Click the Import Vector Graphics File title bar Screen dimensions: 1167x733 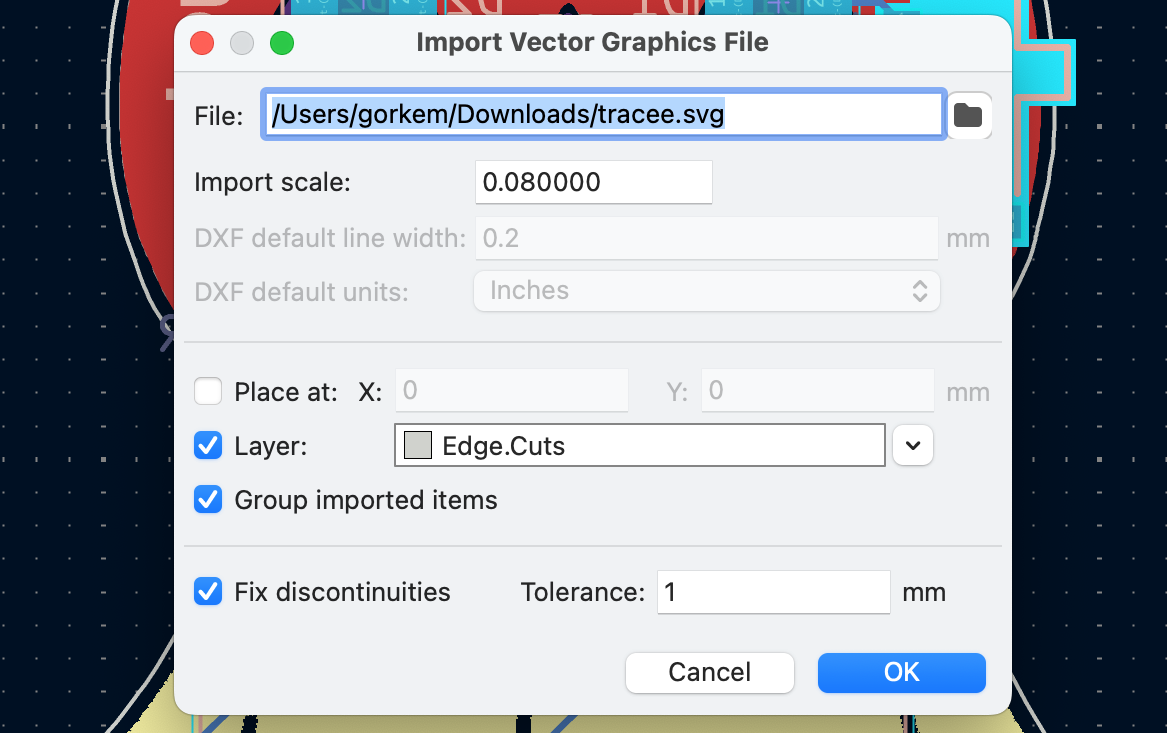point(592,42)
